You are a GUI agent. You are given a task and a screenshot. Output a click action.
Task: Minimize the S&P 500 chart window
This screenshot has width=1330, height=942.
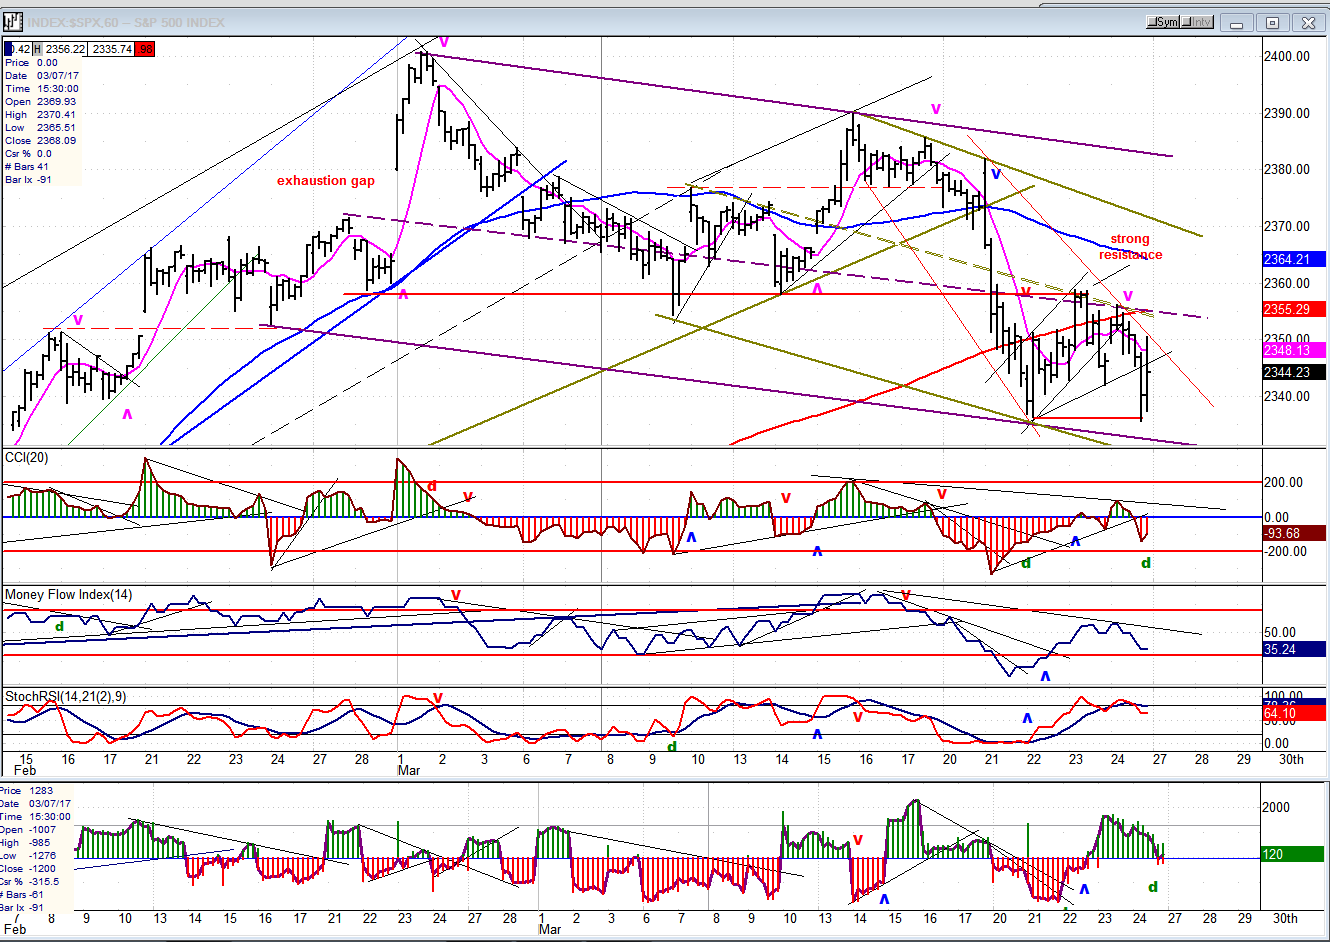click(1237, 22)
